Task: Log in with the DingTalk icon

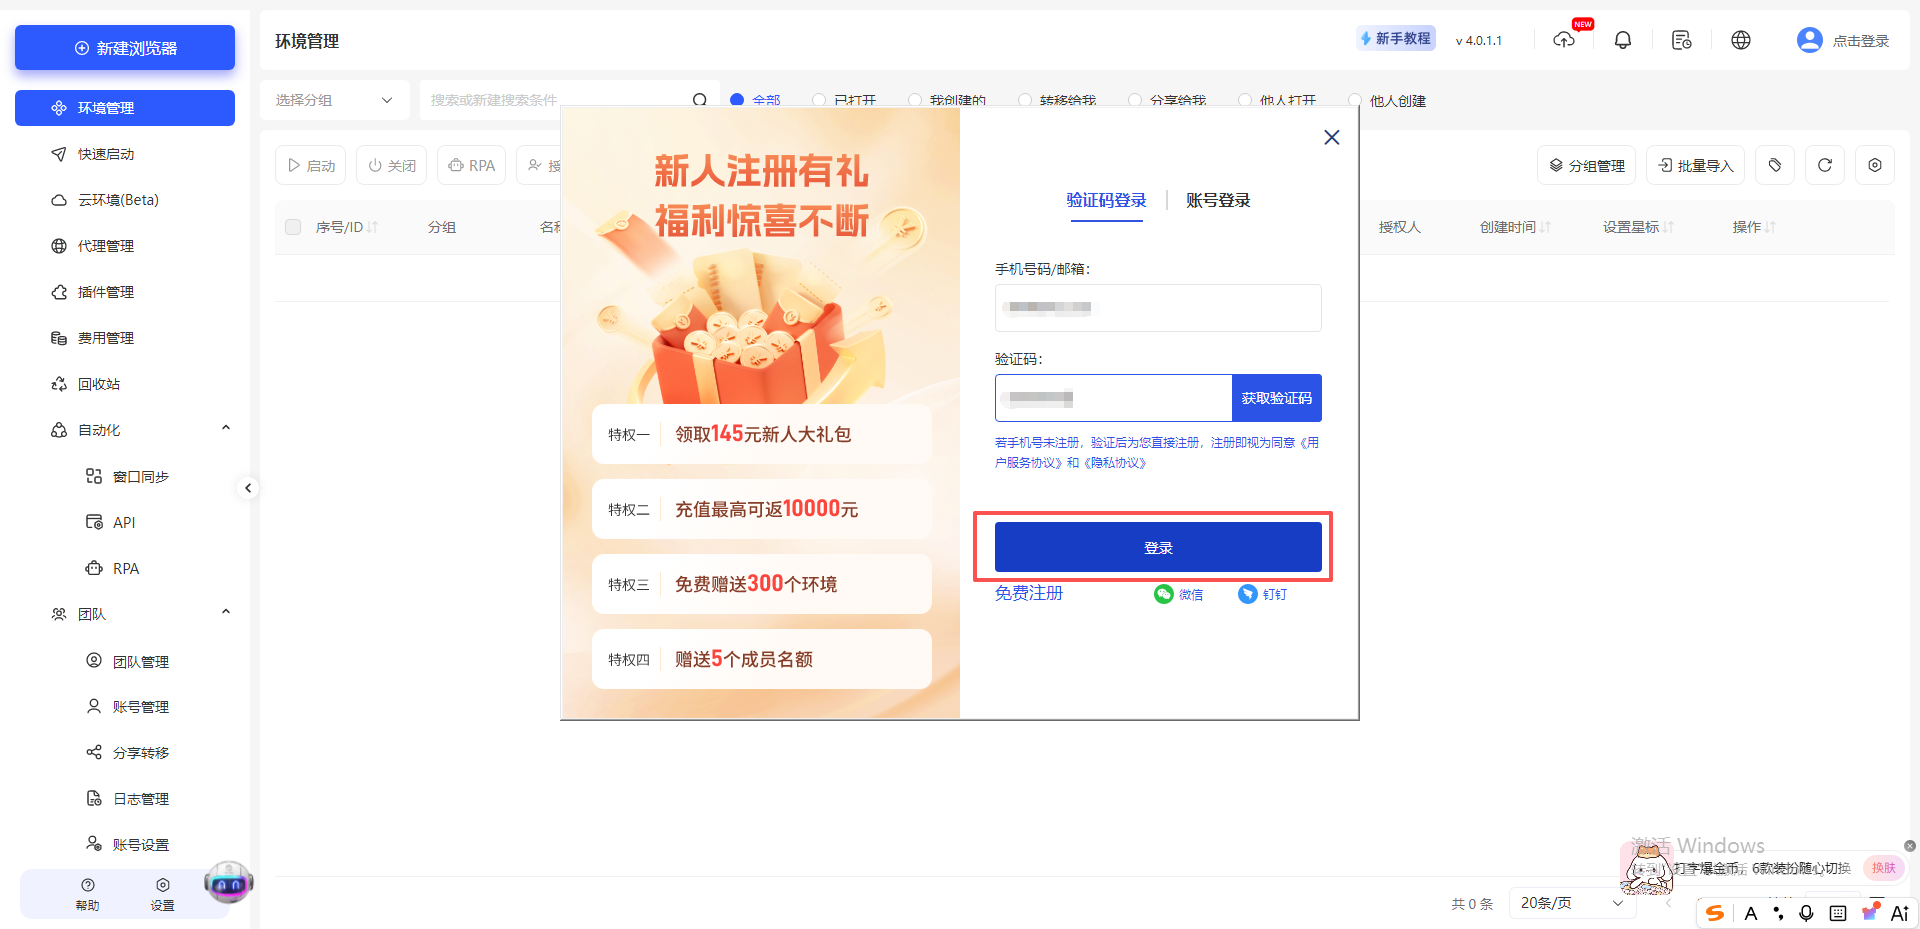Action: [1248, 593]
